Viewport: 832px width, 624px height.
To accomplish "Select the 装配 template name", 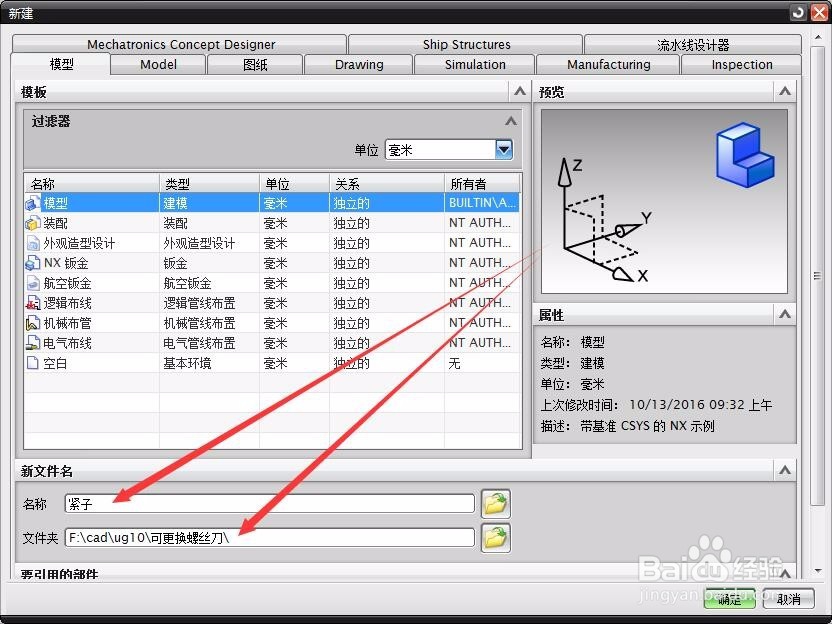I will [56, 223].
